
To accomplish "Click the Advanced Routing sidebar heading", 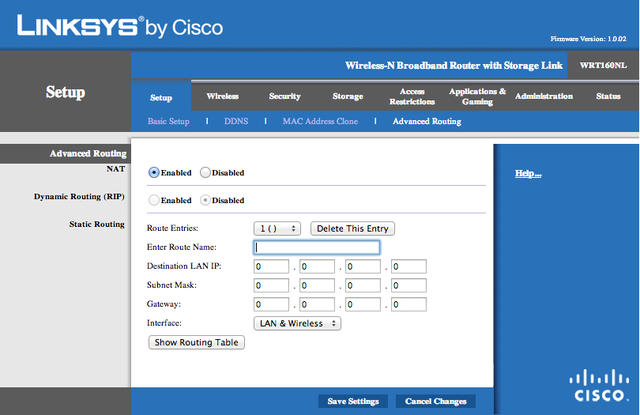I will click(x=88, y=153).
